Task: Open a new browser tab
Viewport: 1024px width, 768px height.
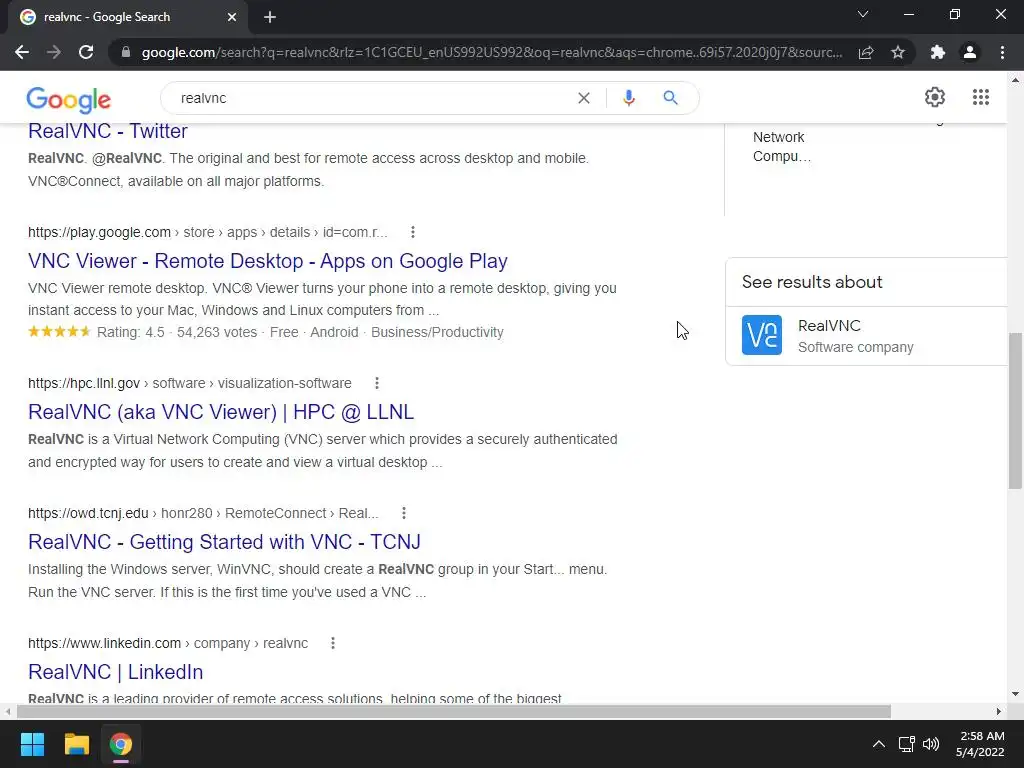Action: 270,17
